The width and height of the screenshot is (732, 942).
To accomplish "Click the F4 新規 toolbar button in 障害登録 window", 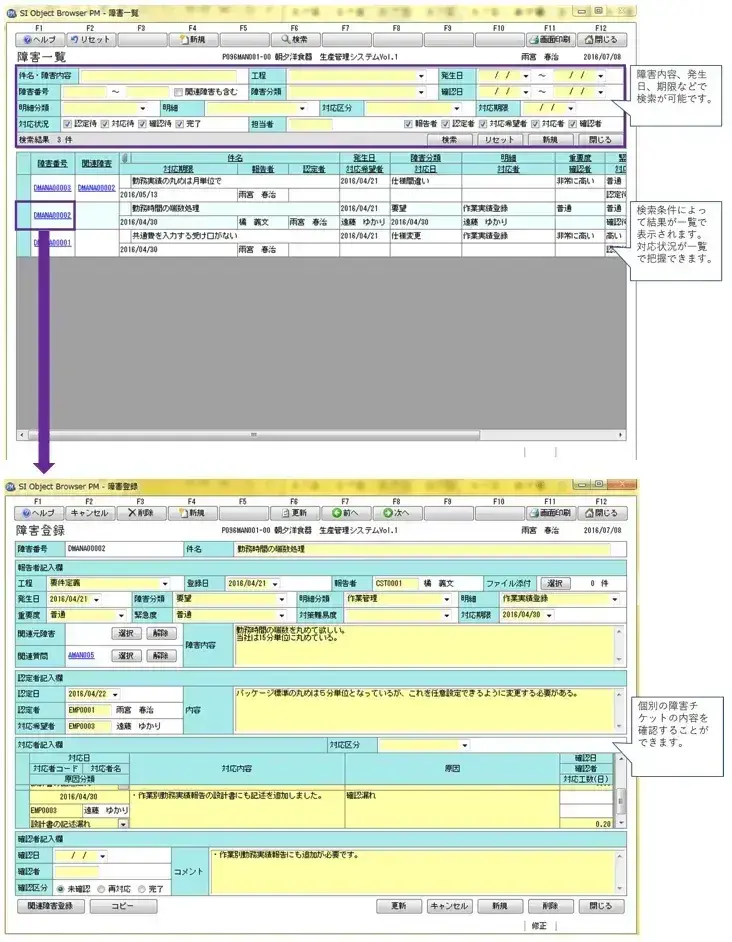I will tap(192, 513).
